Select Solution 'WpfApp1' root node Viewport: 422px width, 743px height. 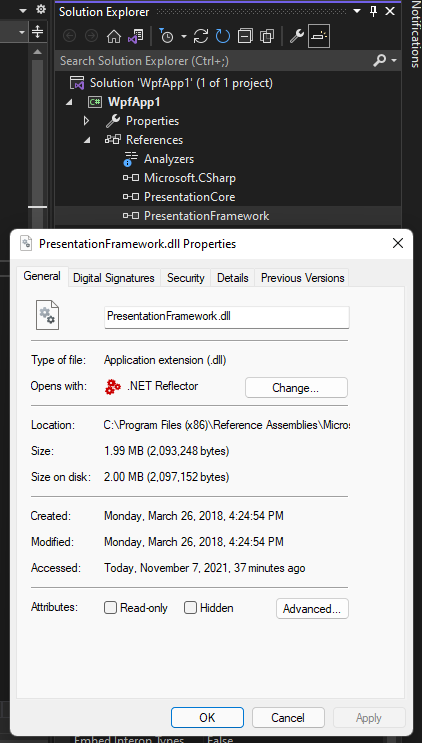tap(181, 83)
